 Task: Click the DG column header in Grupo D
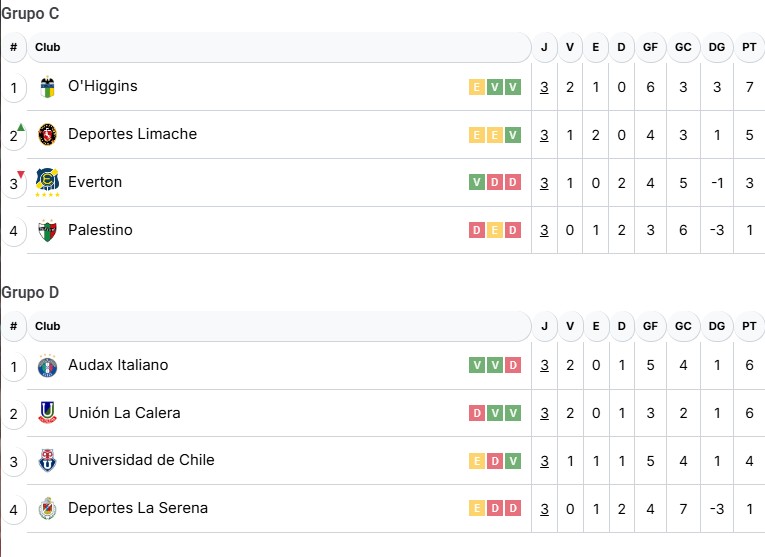tap(716, 326)
